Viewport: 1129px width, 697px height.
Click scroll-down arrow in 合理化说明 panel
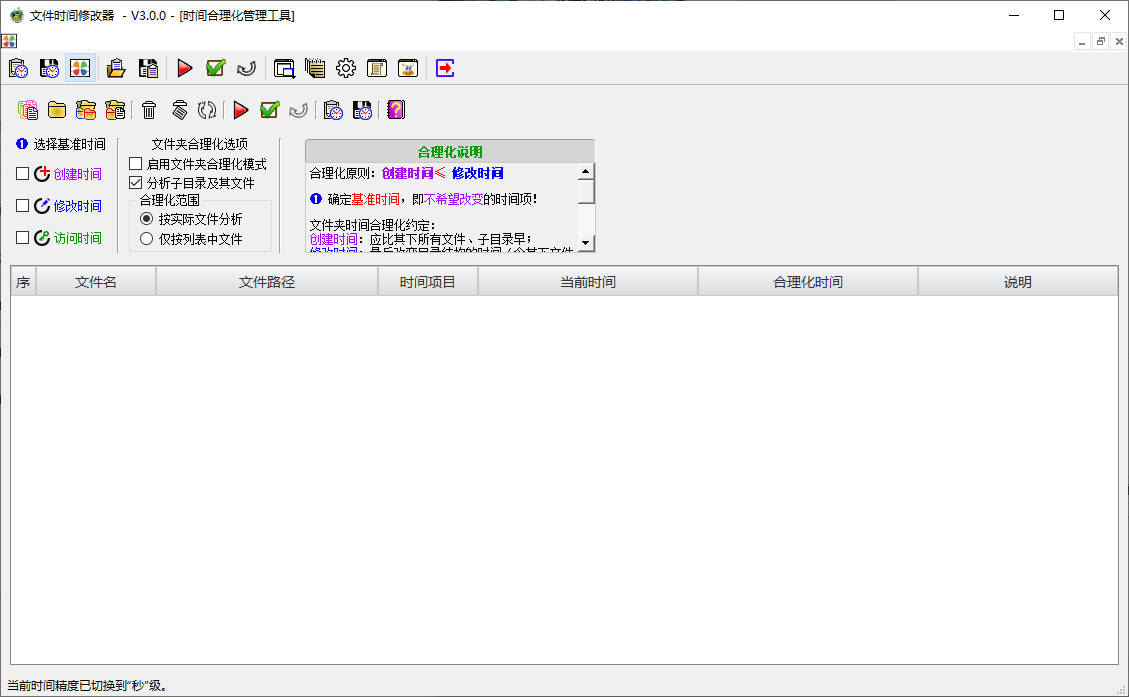585,243
